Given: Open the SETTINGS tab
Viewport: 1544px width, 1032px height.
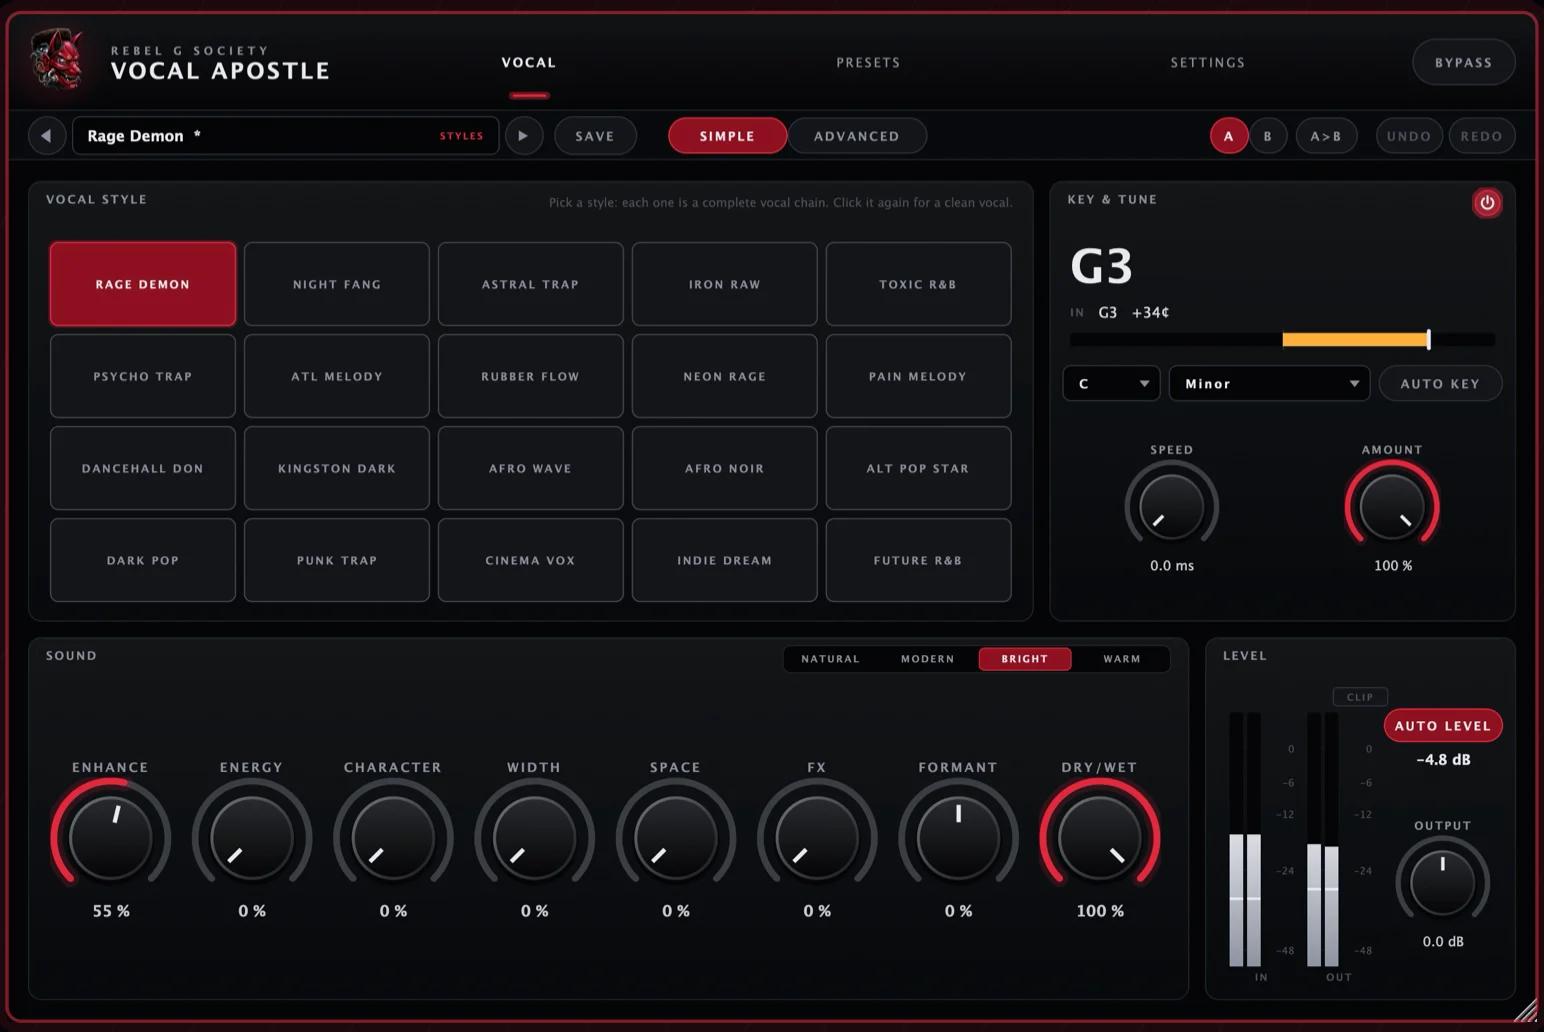Looking at the screenshot, I should click(1207, 62).
